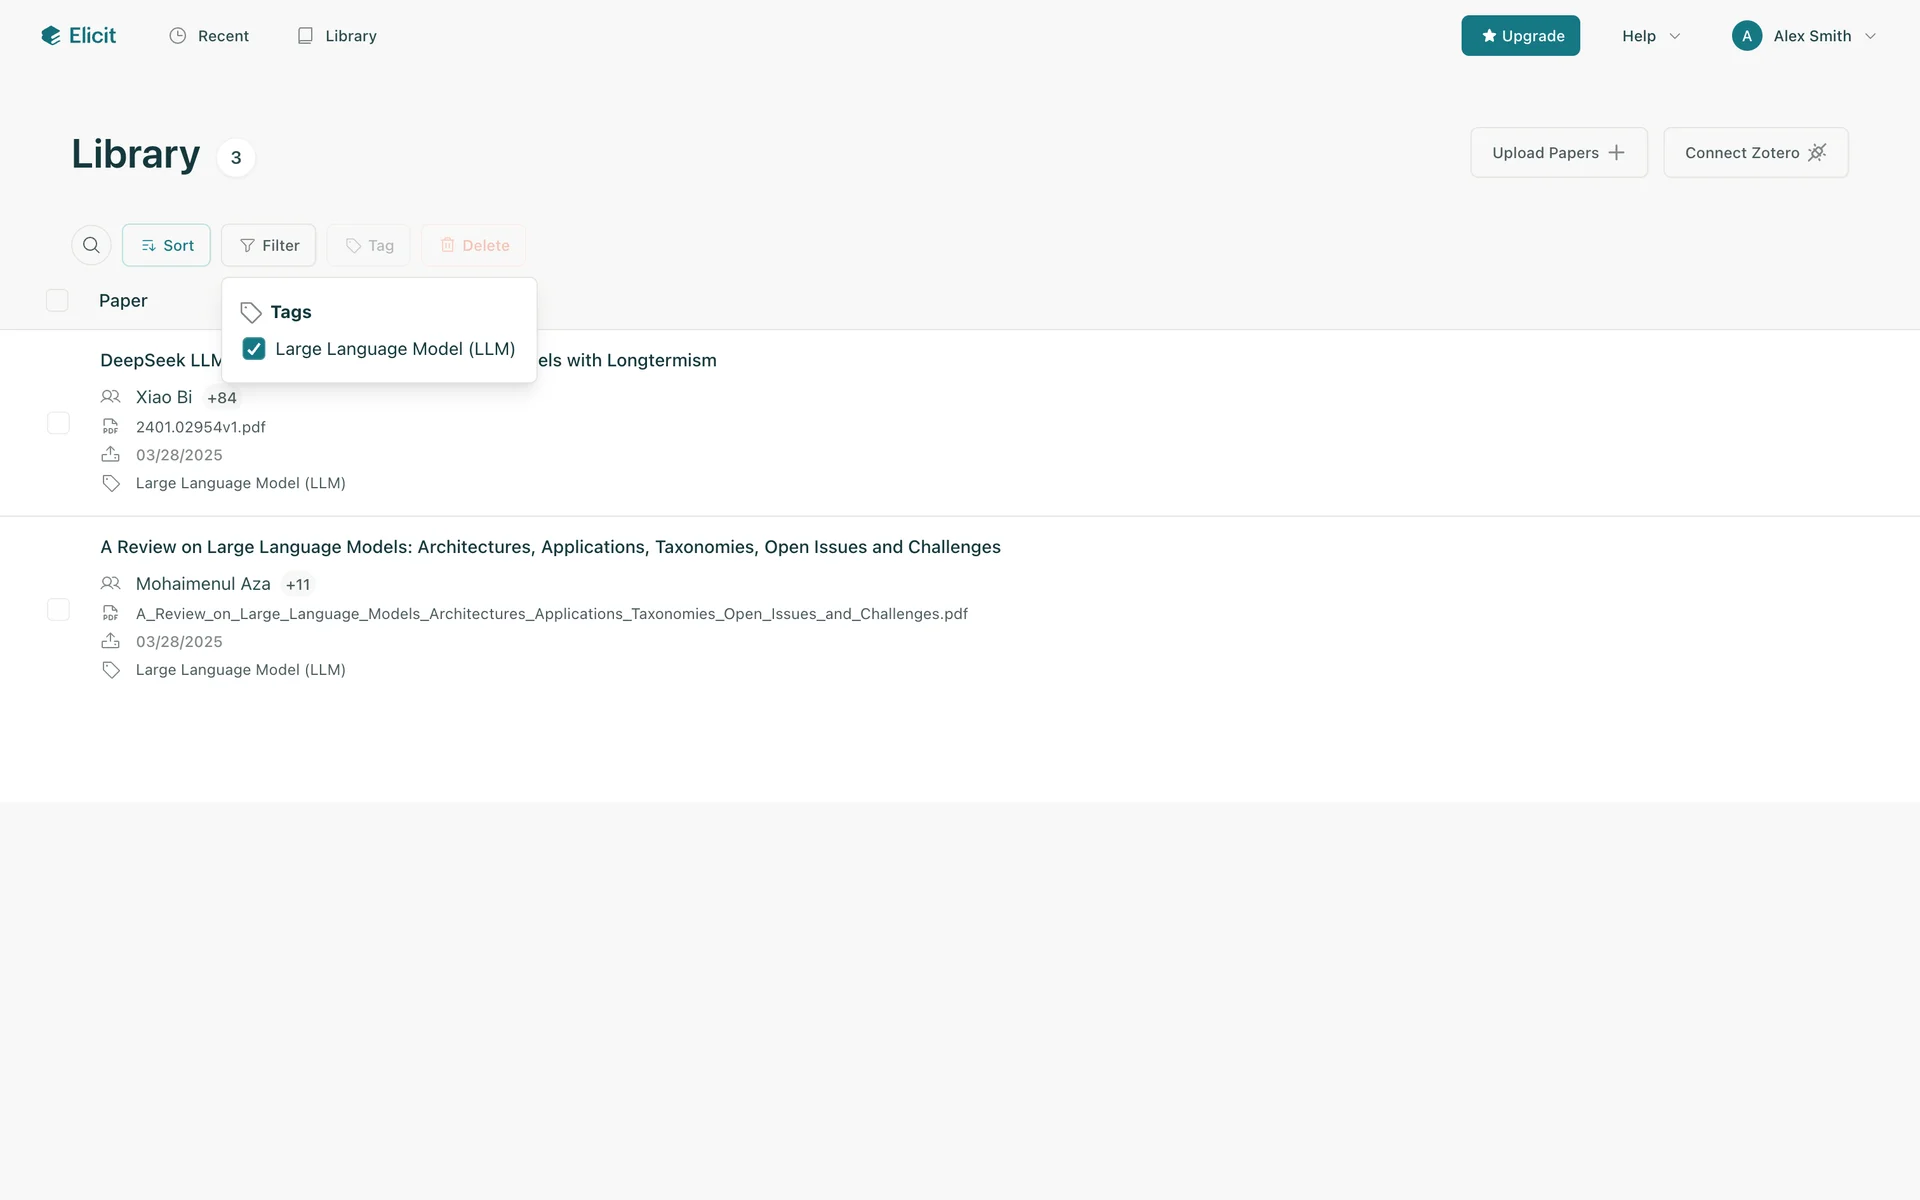The image size is (1920, 1200).
Task: Click the Alex Smith avatar icon
Action: click(1746, 36)
